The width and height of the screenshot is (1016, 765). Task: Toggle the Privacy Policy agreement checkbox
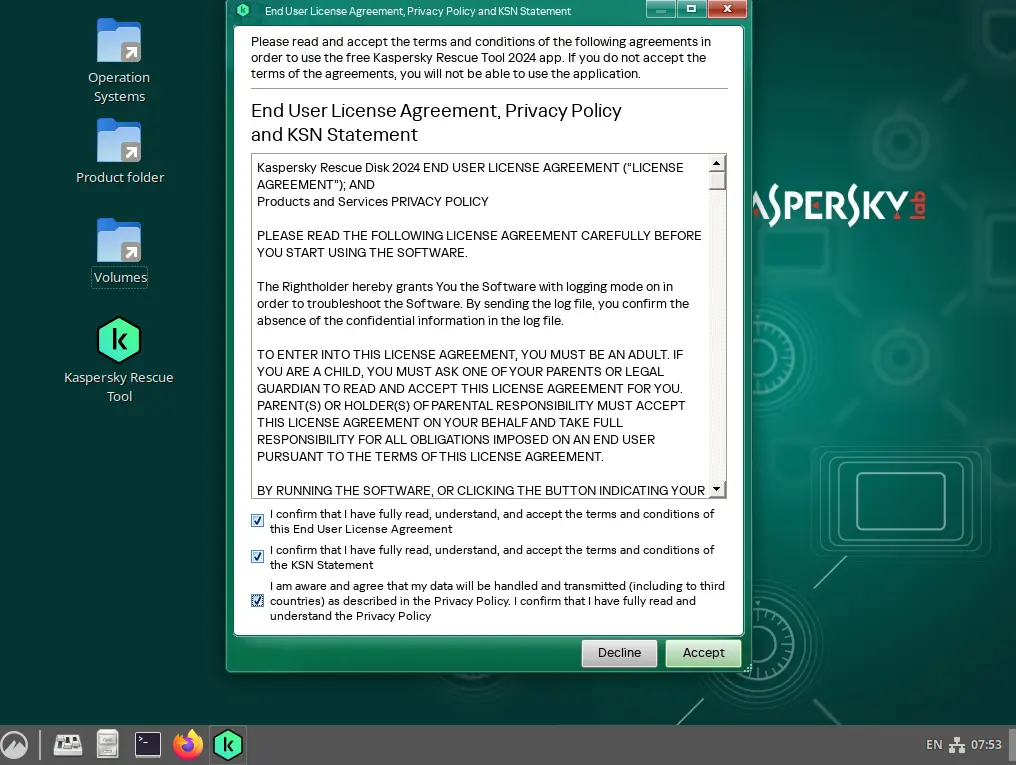pos(258,601)
